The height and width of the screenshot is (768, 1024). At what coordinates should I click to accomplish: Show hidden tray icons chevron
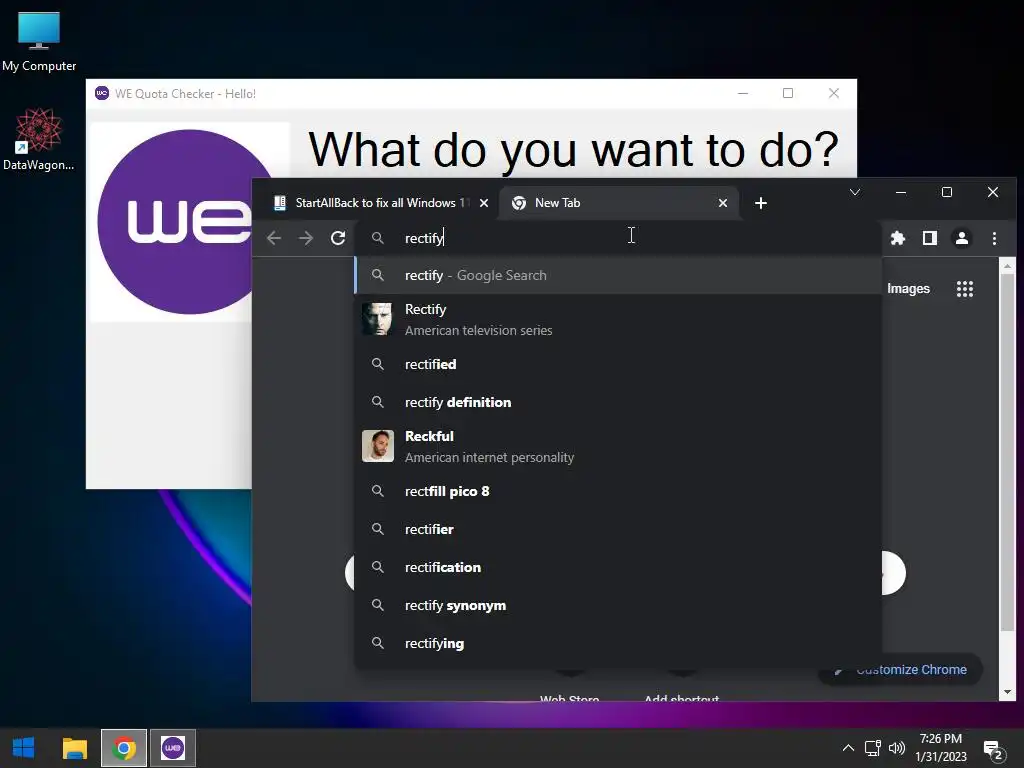(x=848, y=748)
